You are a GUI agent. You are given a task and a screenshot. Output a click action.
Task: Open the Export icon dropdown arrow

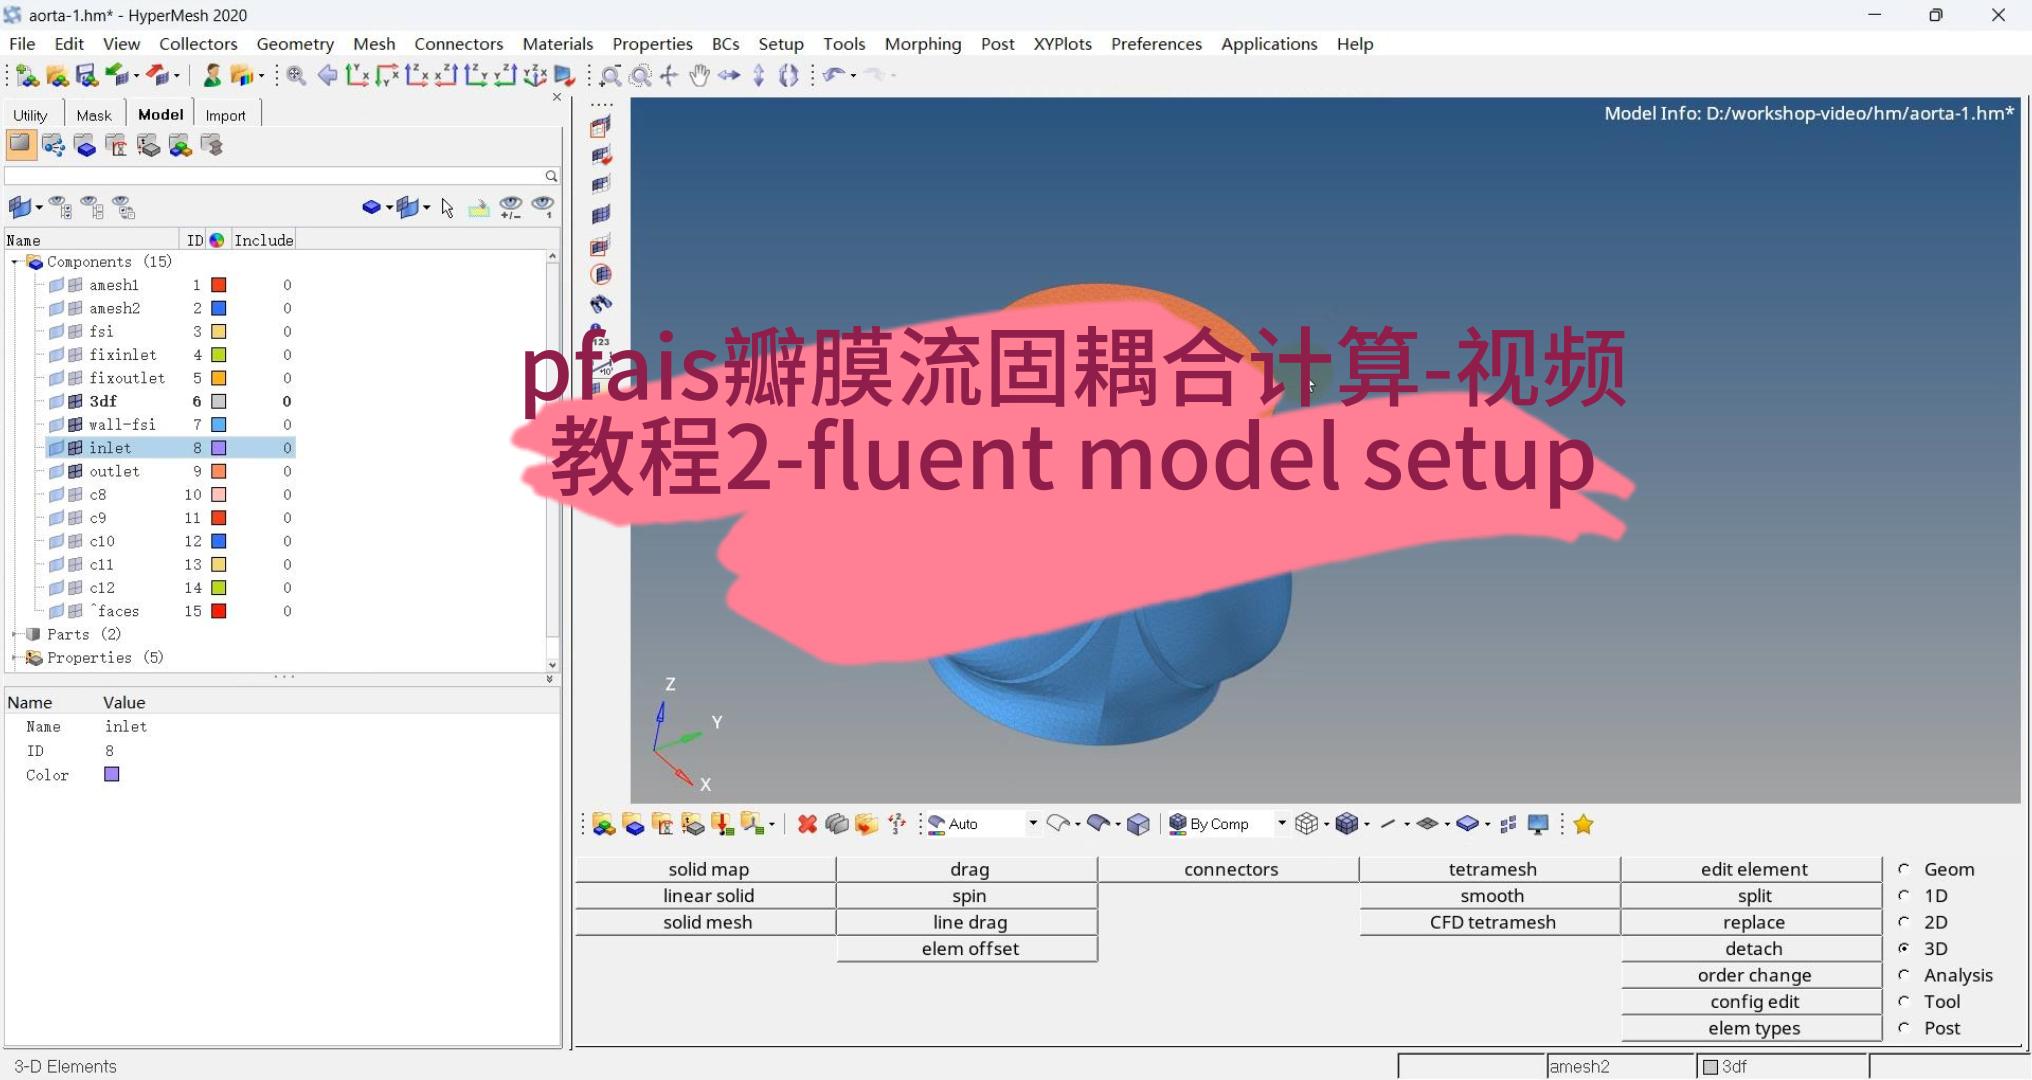click(176, 75)
